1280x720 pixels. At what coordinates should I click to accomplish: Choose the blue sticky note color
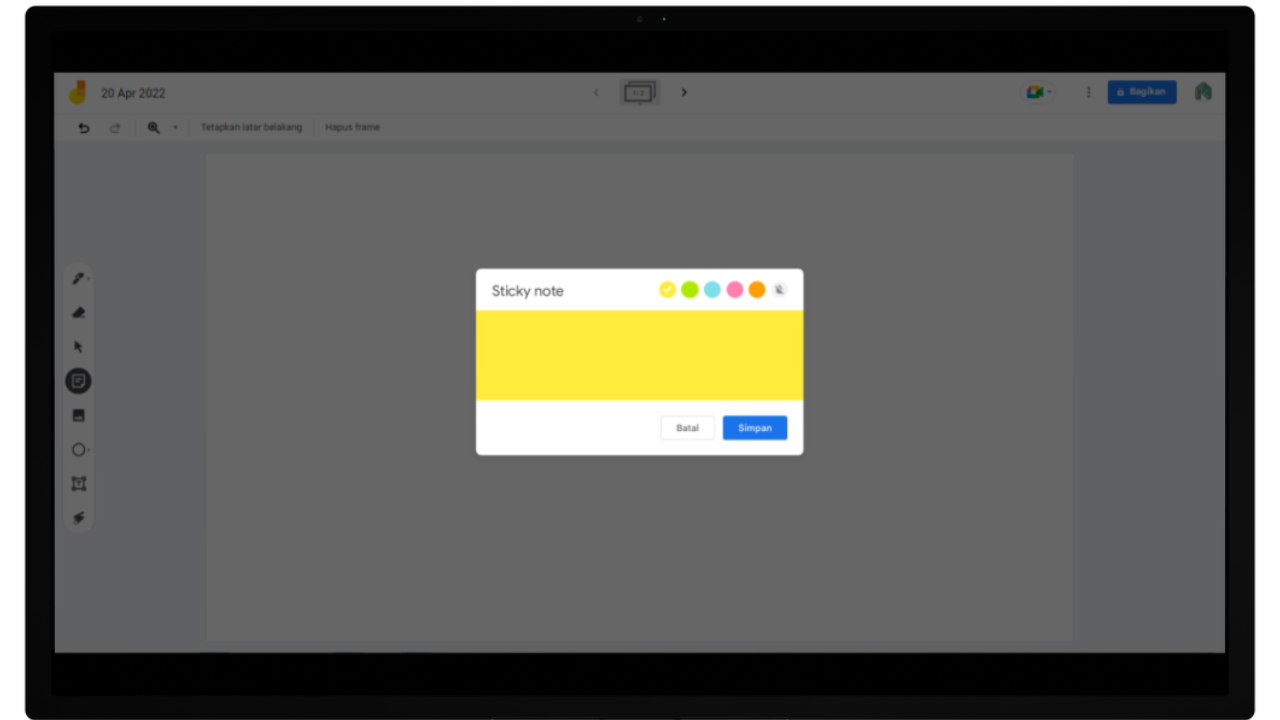712,290
